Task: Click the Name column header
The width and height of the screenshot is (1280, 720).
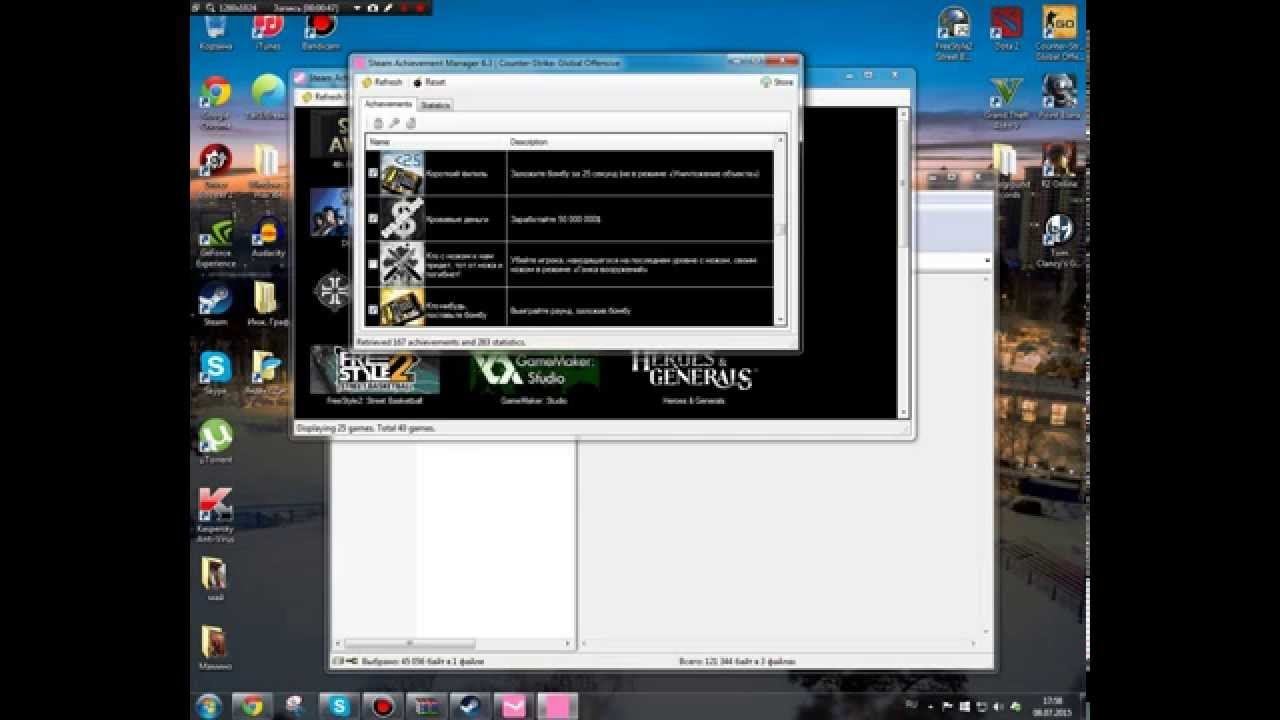Action: 436,142
